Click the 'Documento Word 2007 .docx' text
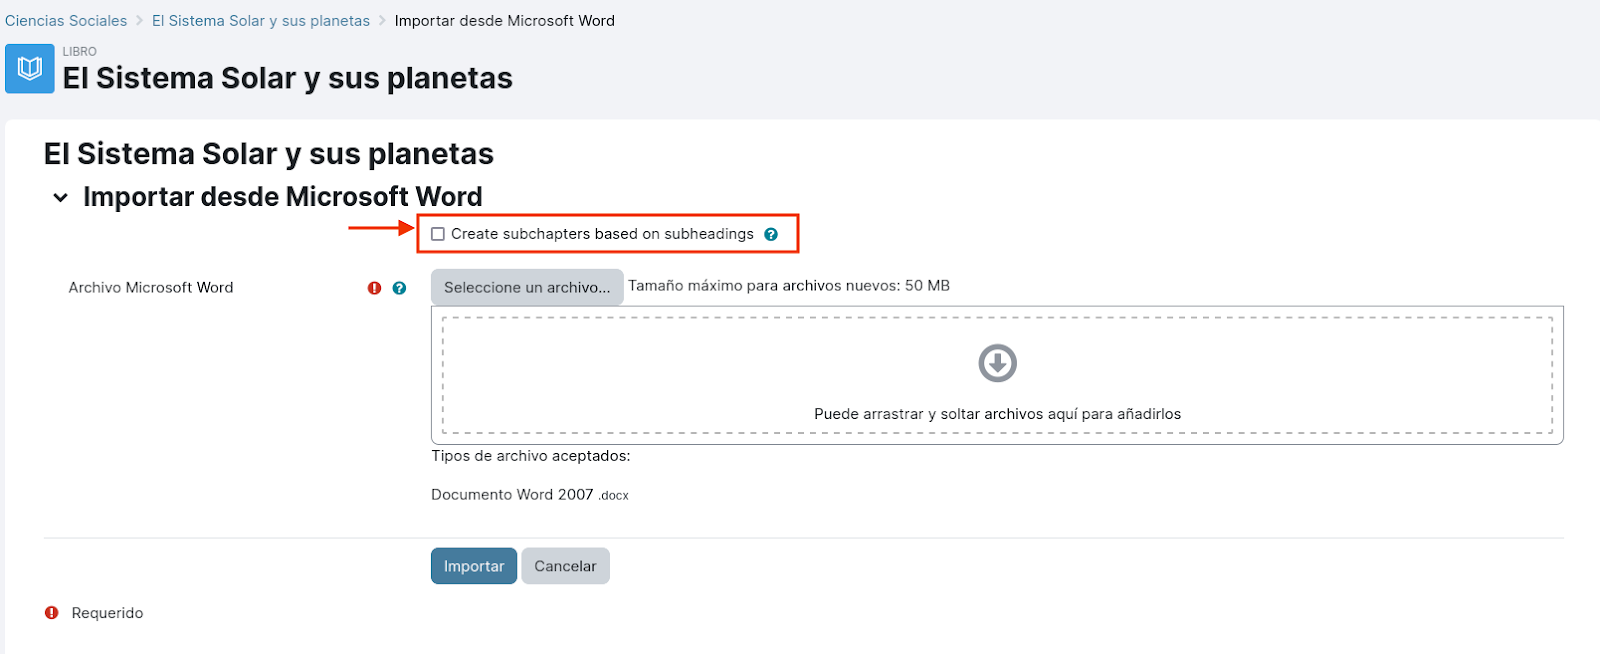 530,495
